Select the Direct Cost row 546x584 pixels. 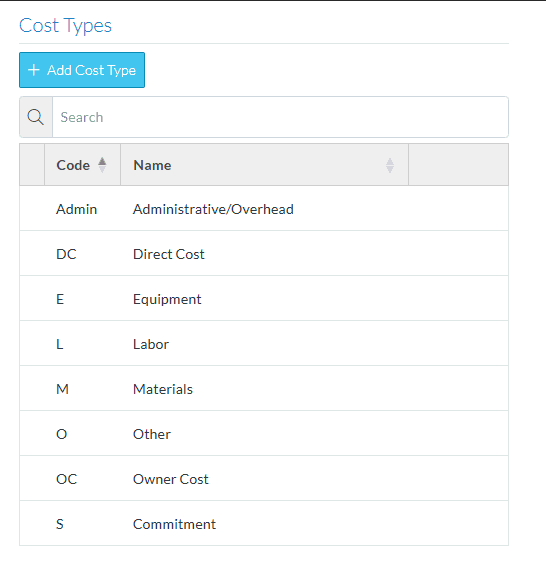click(264, 254)
